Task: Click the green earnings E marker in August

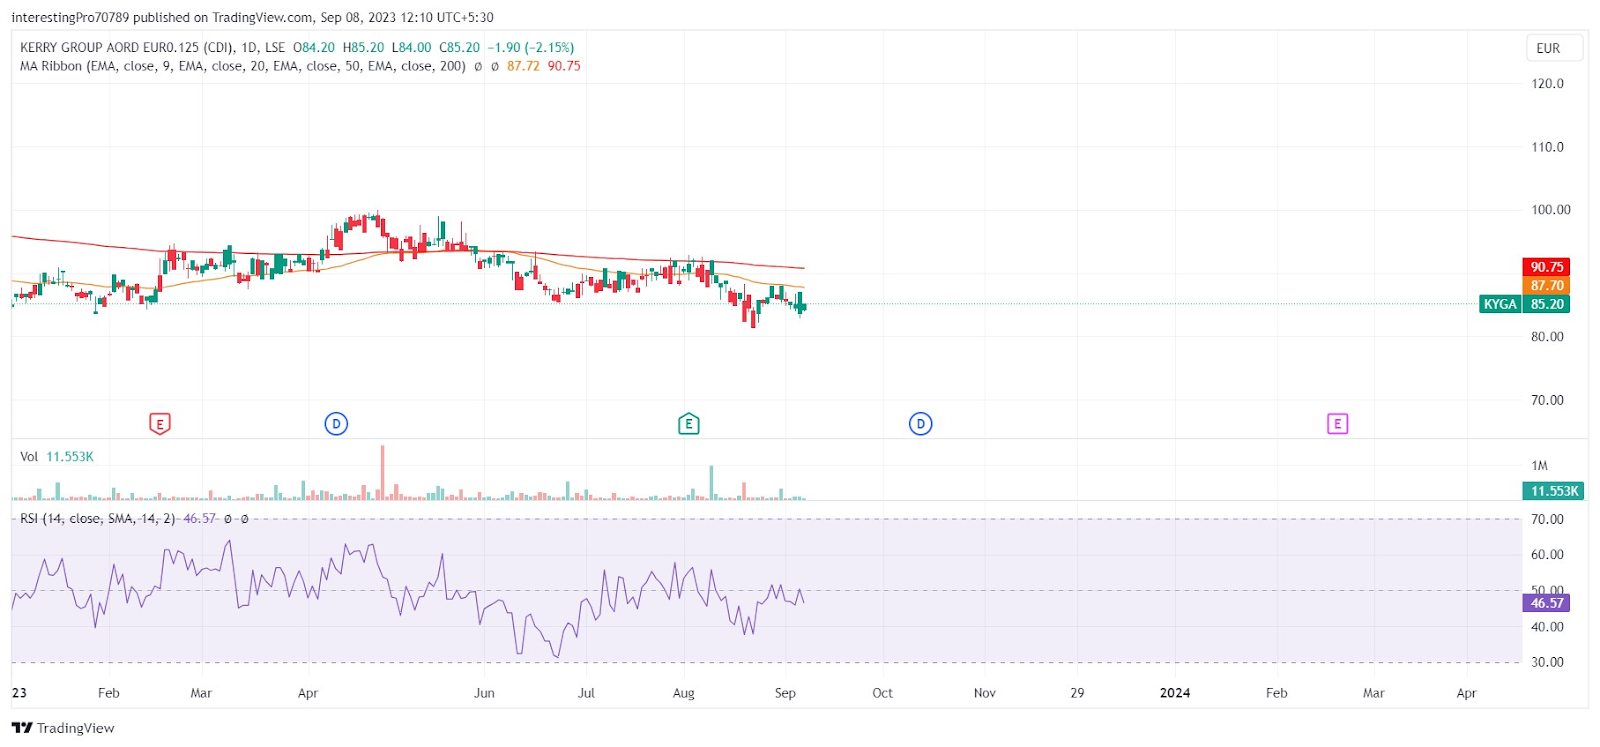Action: coord(688,424)
